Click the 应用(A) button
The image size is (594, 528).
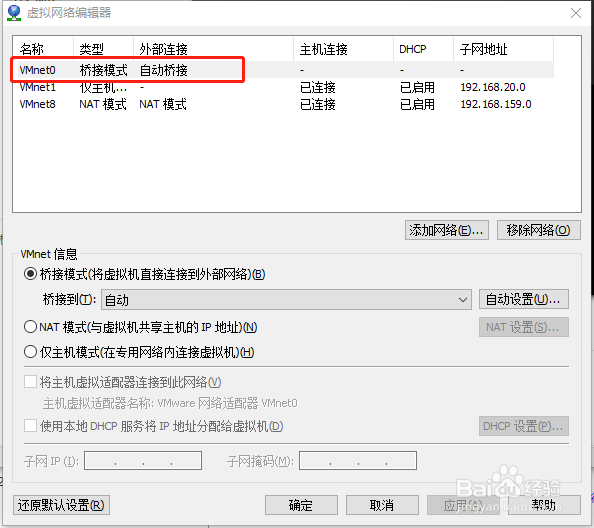coord(463,505)
